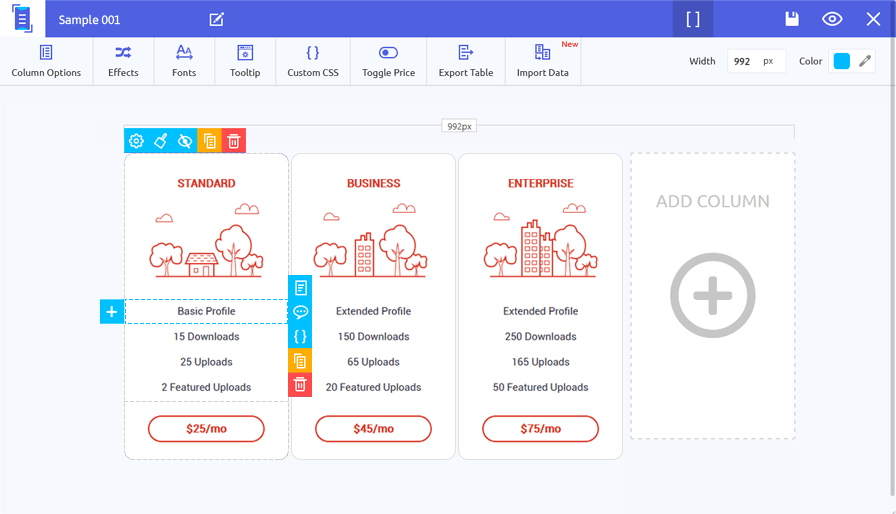The height and width of the screenshot is (514, 896).
Task: Open Toggle Price settings
Action: coord(388,61)
